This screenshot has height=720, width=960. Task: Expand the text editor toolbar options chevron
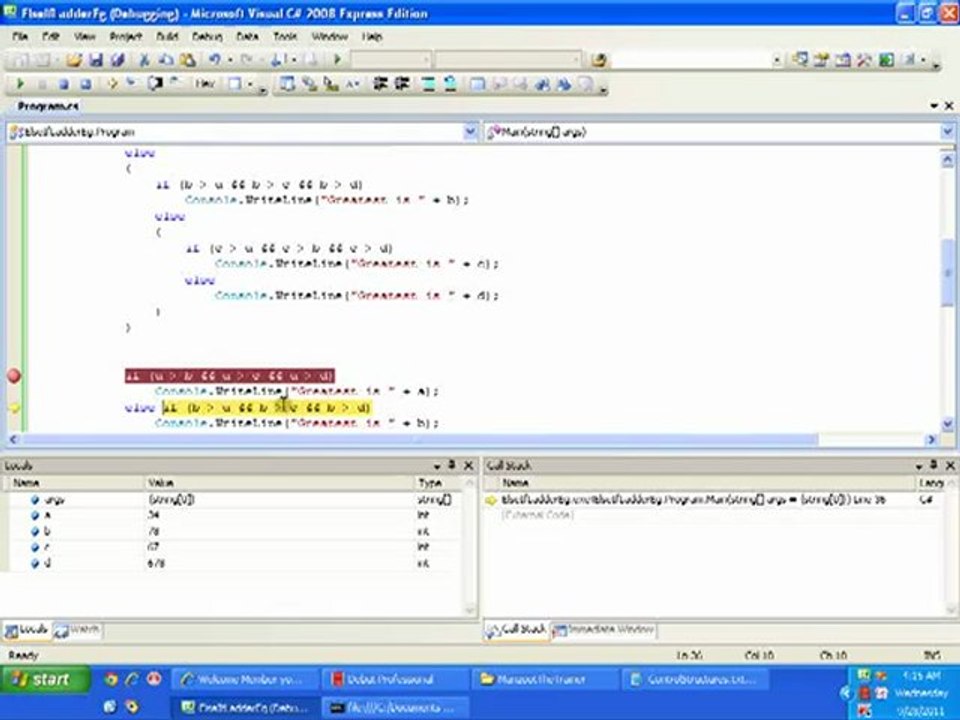pos(603,89)
